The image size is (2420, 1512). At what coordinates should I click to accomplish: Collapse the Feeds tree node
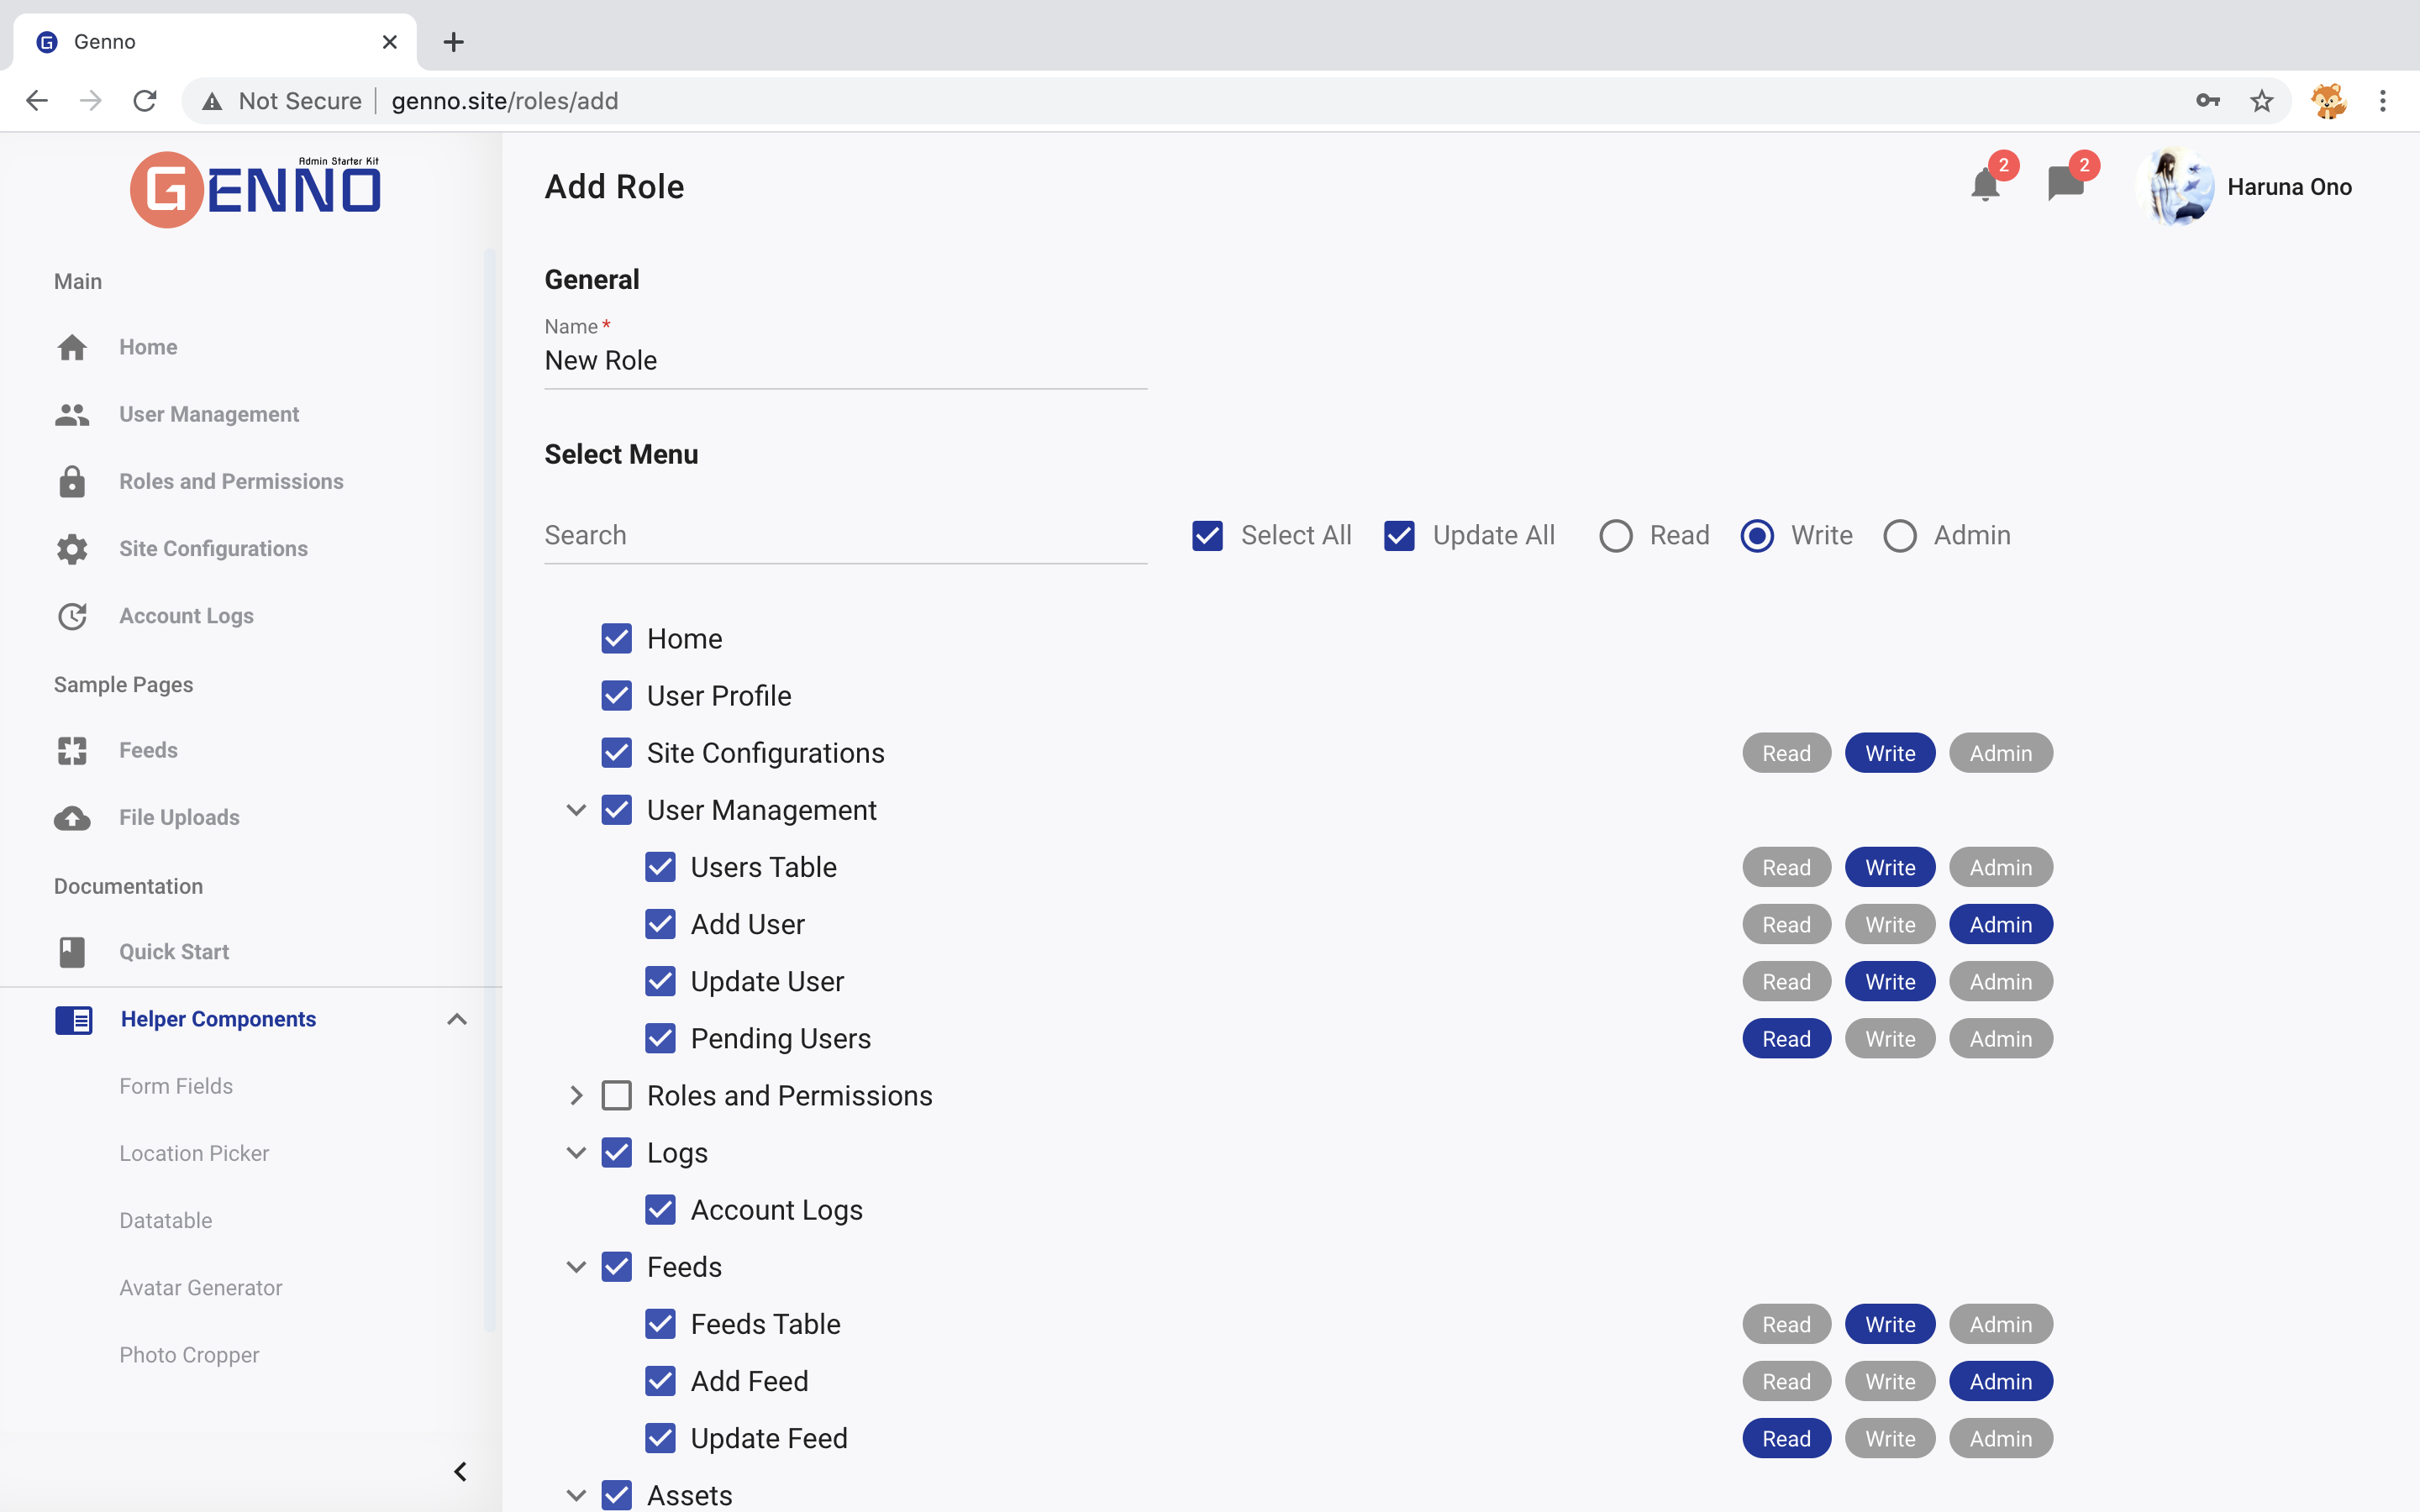[x=576, y=1267]
